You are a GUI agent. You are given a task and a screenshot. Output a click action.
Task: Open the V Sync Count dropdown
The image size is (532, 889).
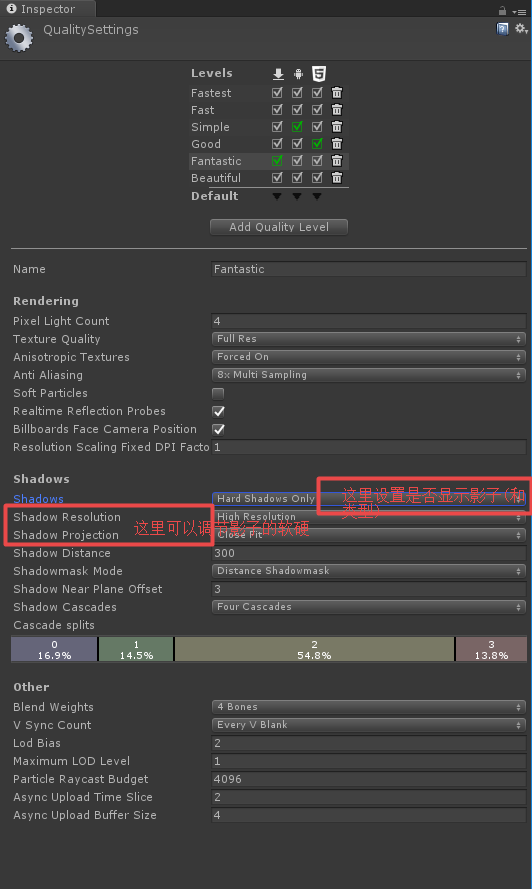click(x=369, y=725)
